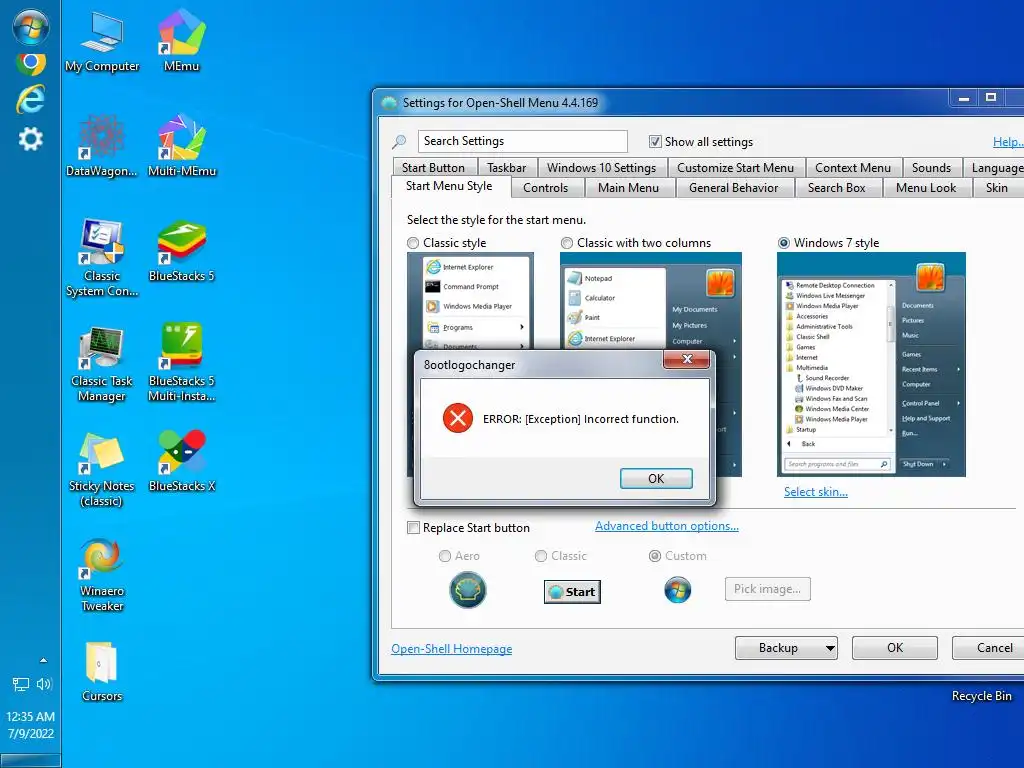Open the My Computer desktop icon
This screenshot has height=768, width=1024.
click(102, 42)
